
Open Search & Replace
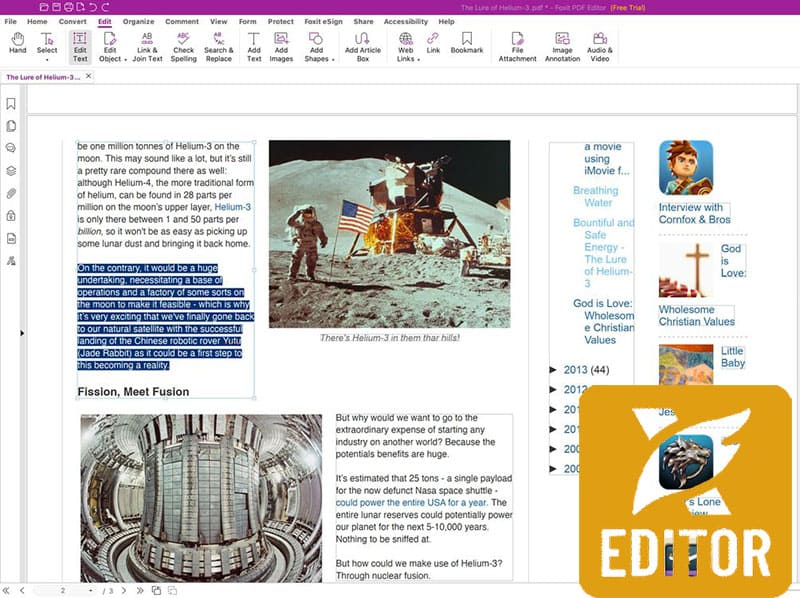click(x=218, y=47)
